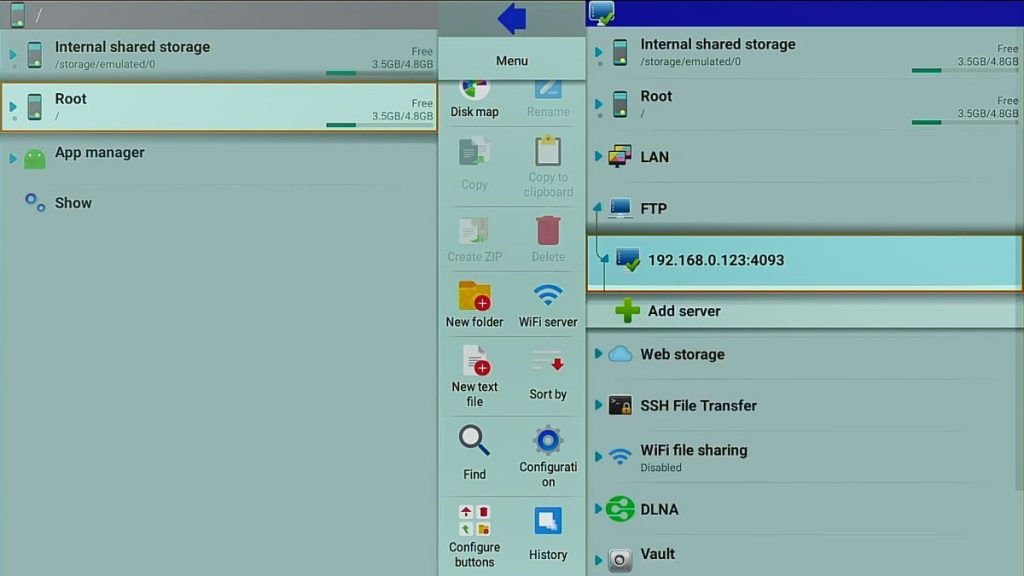Click the DLNA green icon
The image size is (1024, 576).
pos(620,509)
